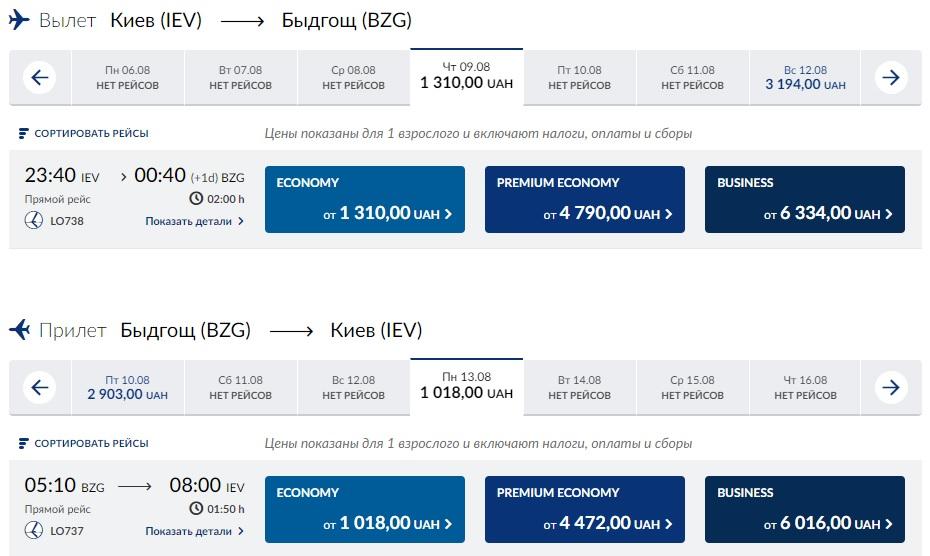The height and width of the screenshot is (556, 930).
Task: Choose Business fare 6 016,00 UAH
Action: (805, 509)
